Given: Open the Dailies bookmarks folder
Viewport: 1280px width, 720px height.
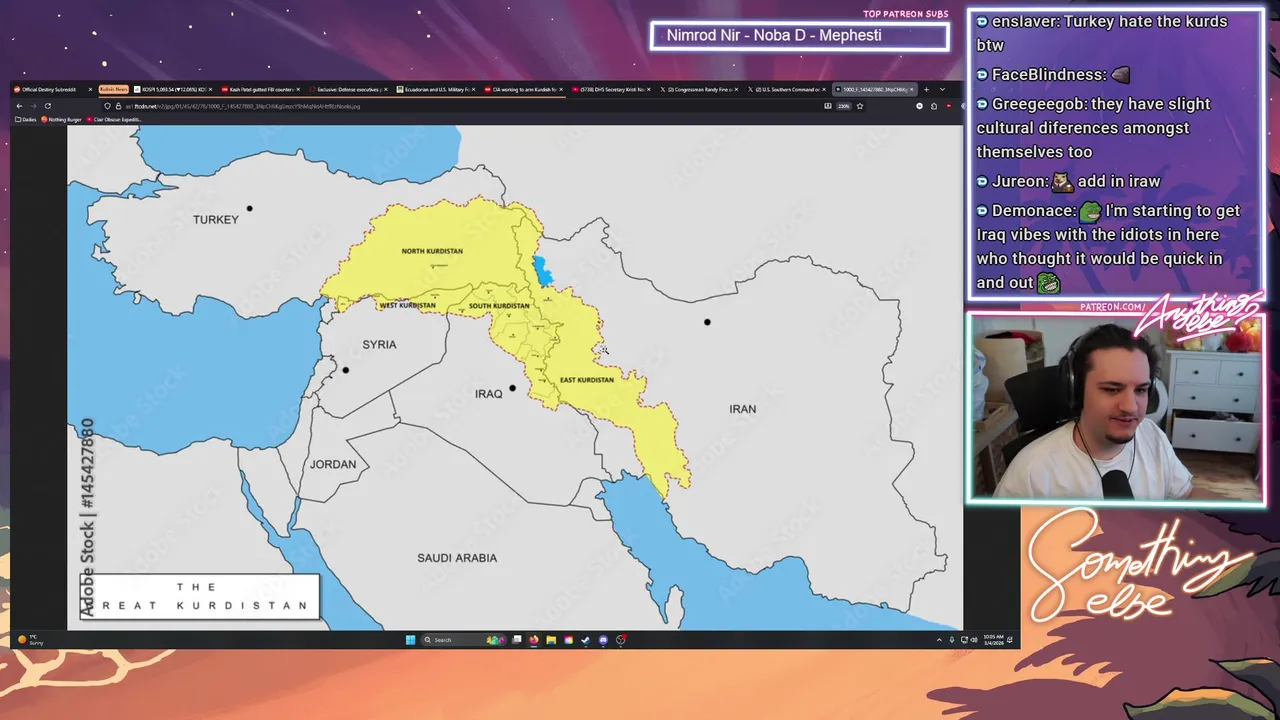Looking at the screenshot, I should click(26, 119).
